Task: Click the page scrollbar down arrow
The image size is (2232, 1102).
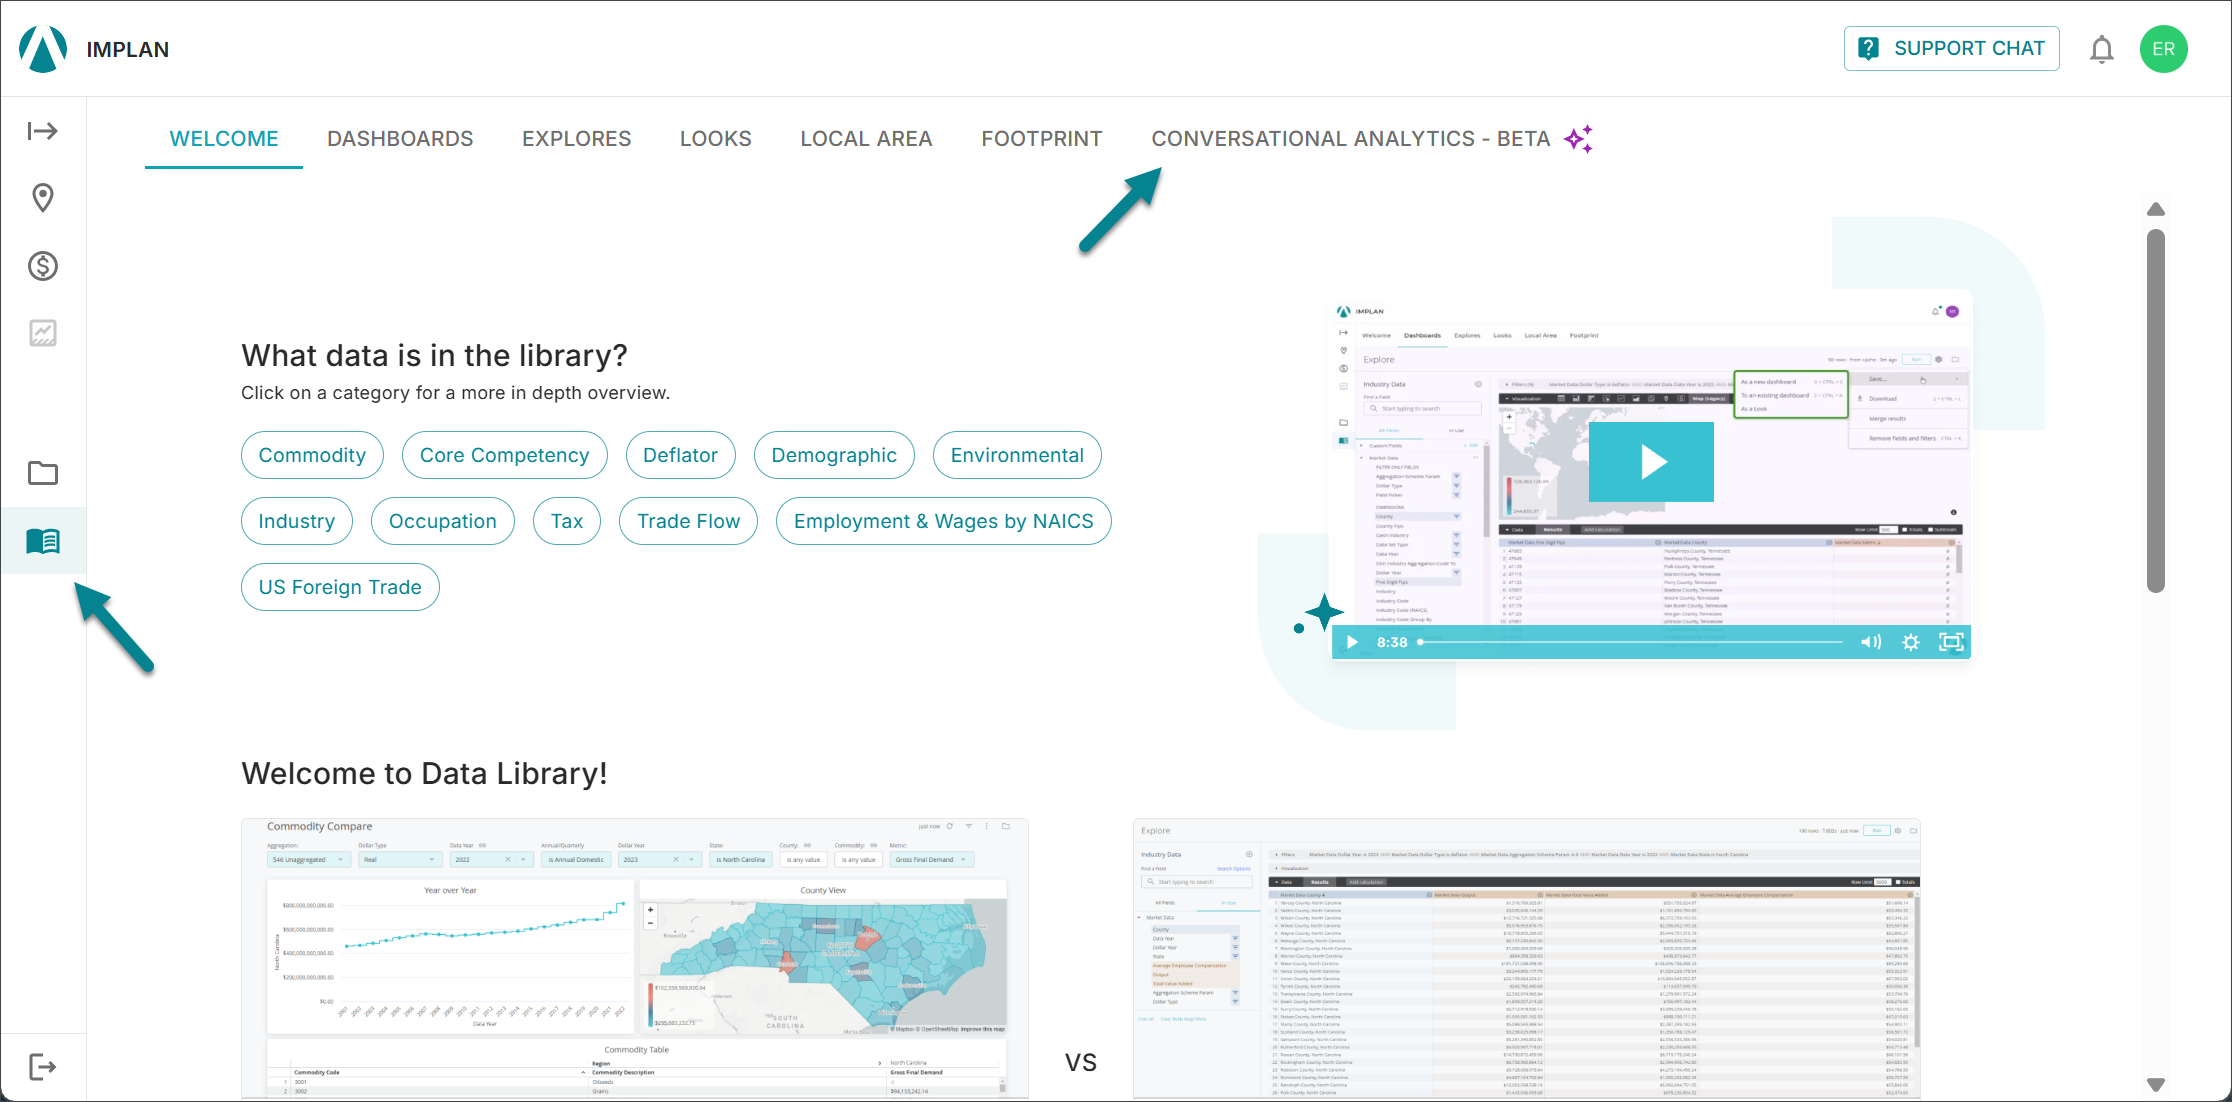Action: click(2156, 1085)
